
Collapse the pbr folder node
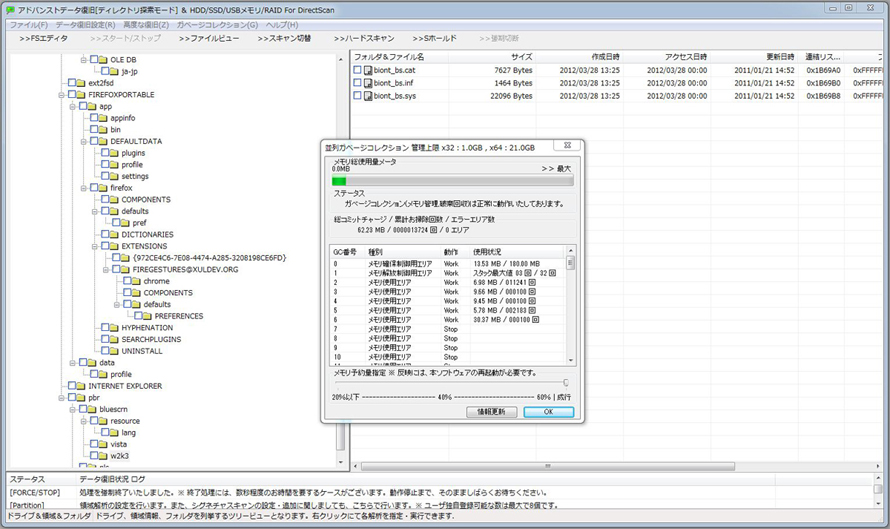61,398
